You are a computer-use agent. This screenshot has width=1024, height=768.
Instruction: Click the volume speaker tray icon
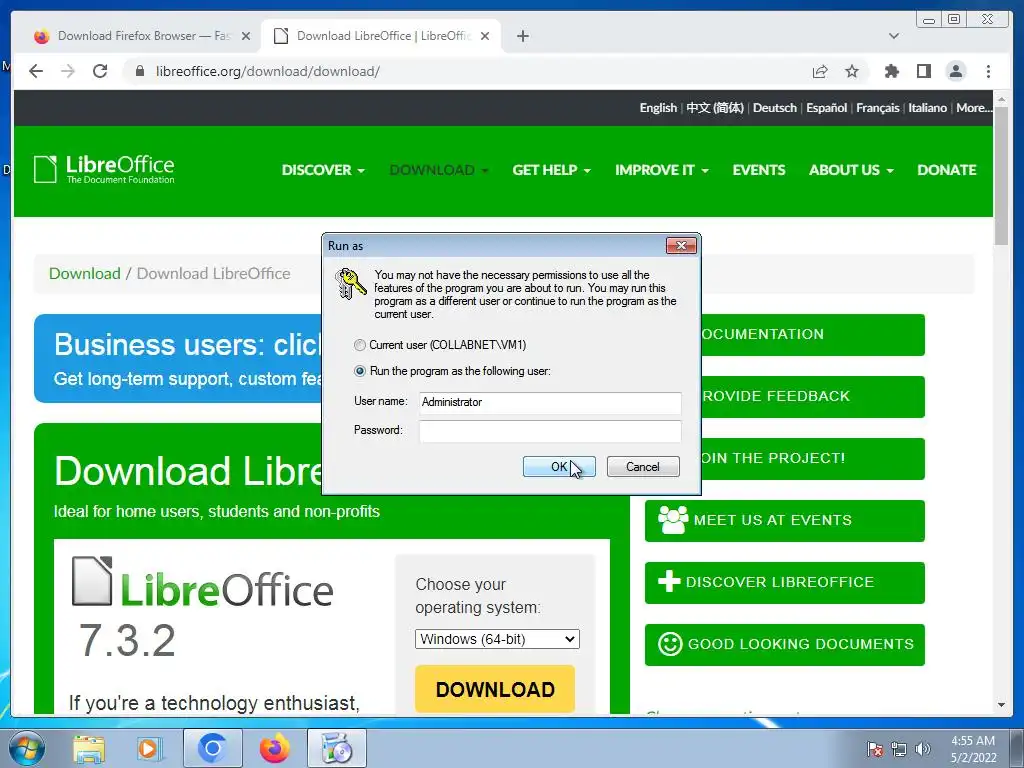point(922,749)
